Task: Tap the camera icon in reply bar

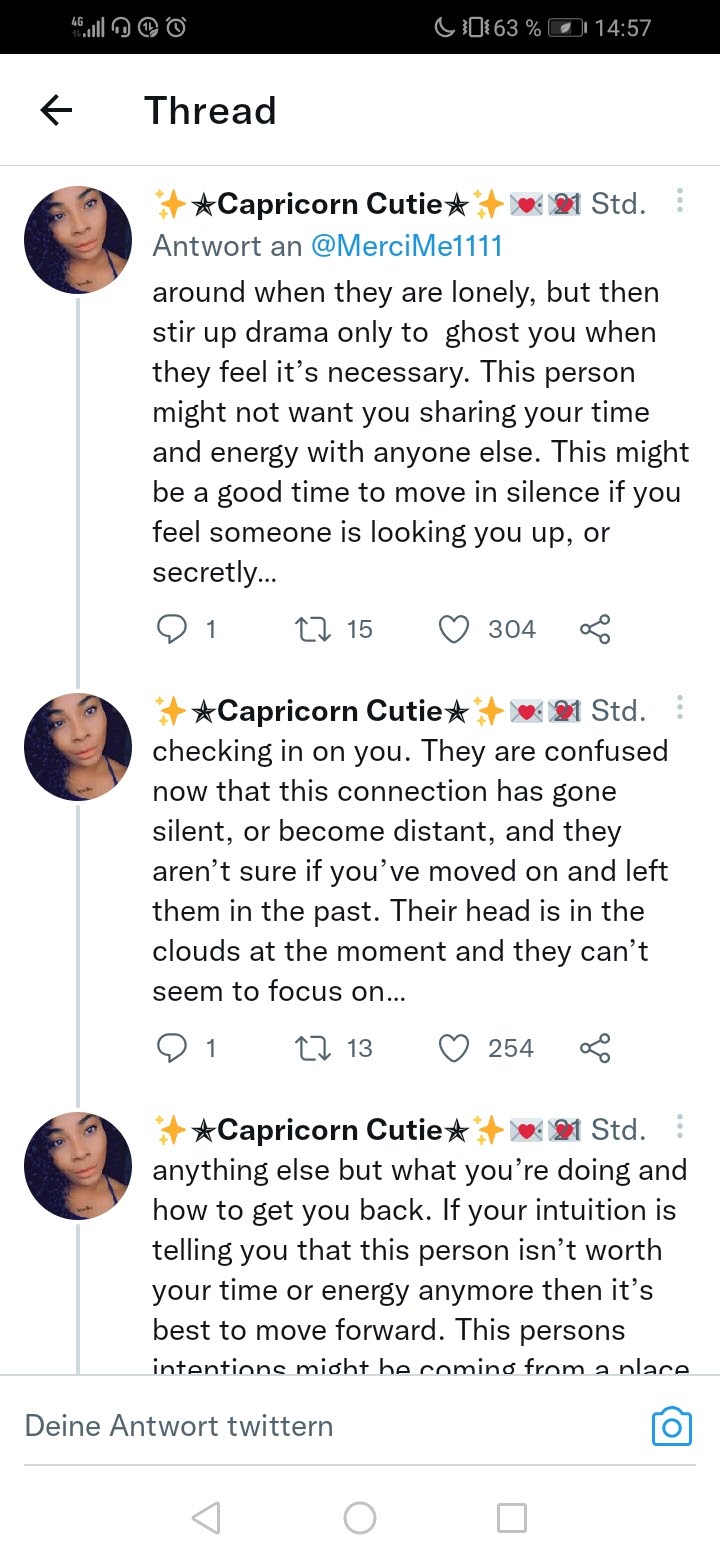Action: click(671, 1426)
